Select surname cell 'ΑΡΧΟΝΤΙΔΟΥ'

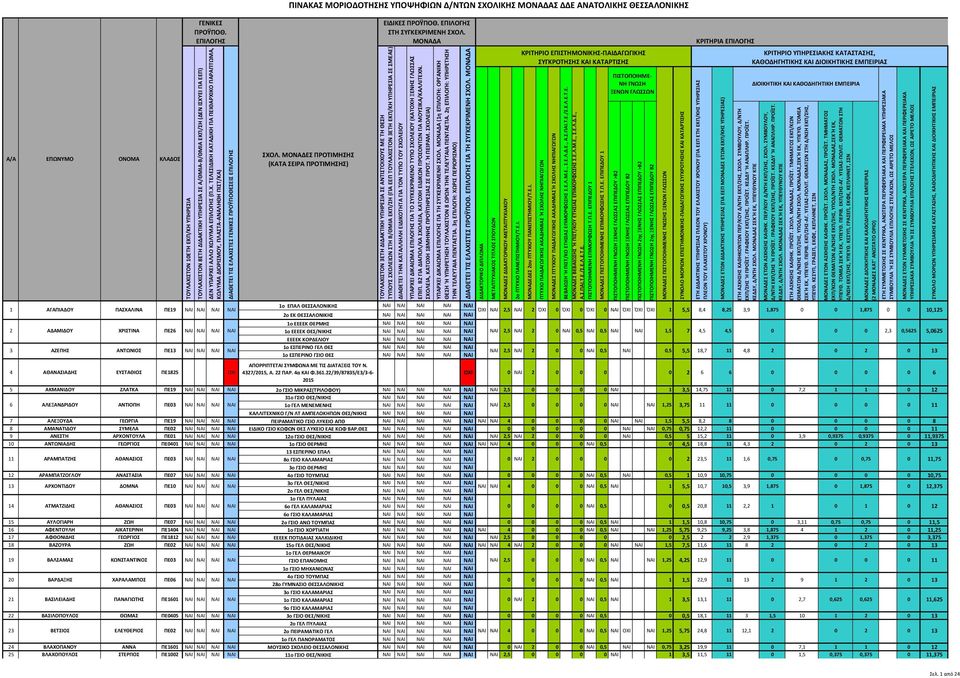[x=59, y=486]
